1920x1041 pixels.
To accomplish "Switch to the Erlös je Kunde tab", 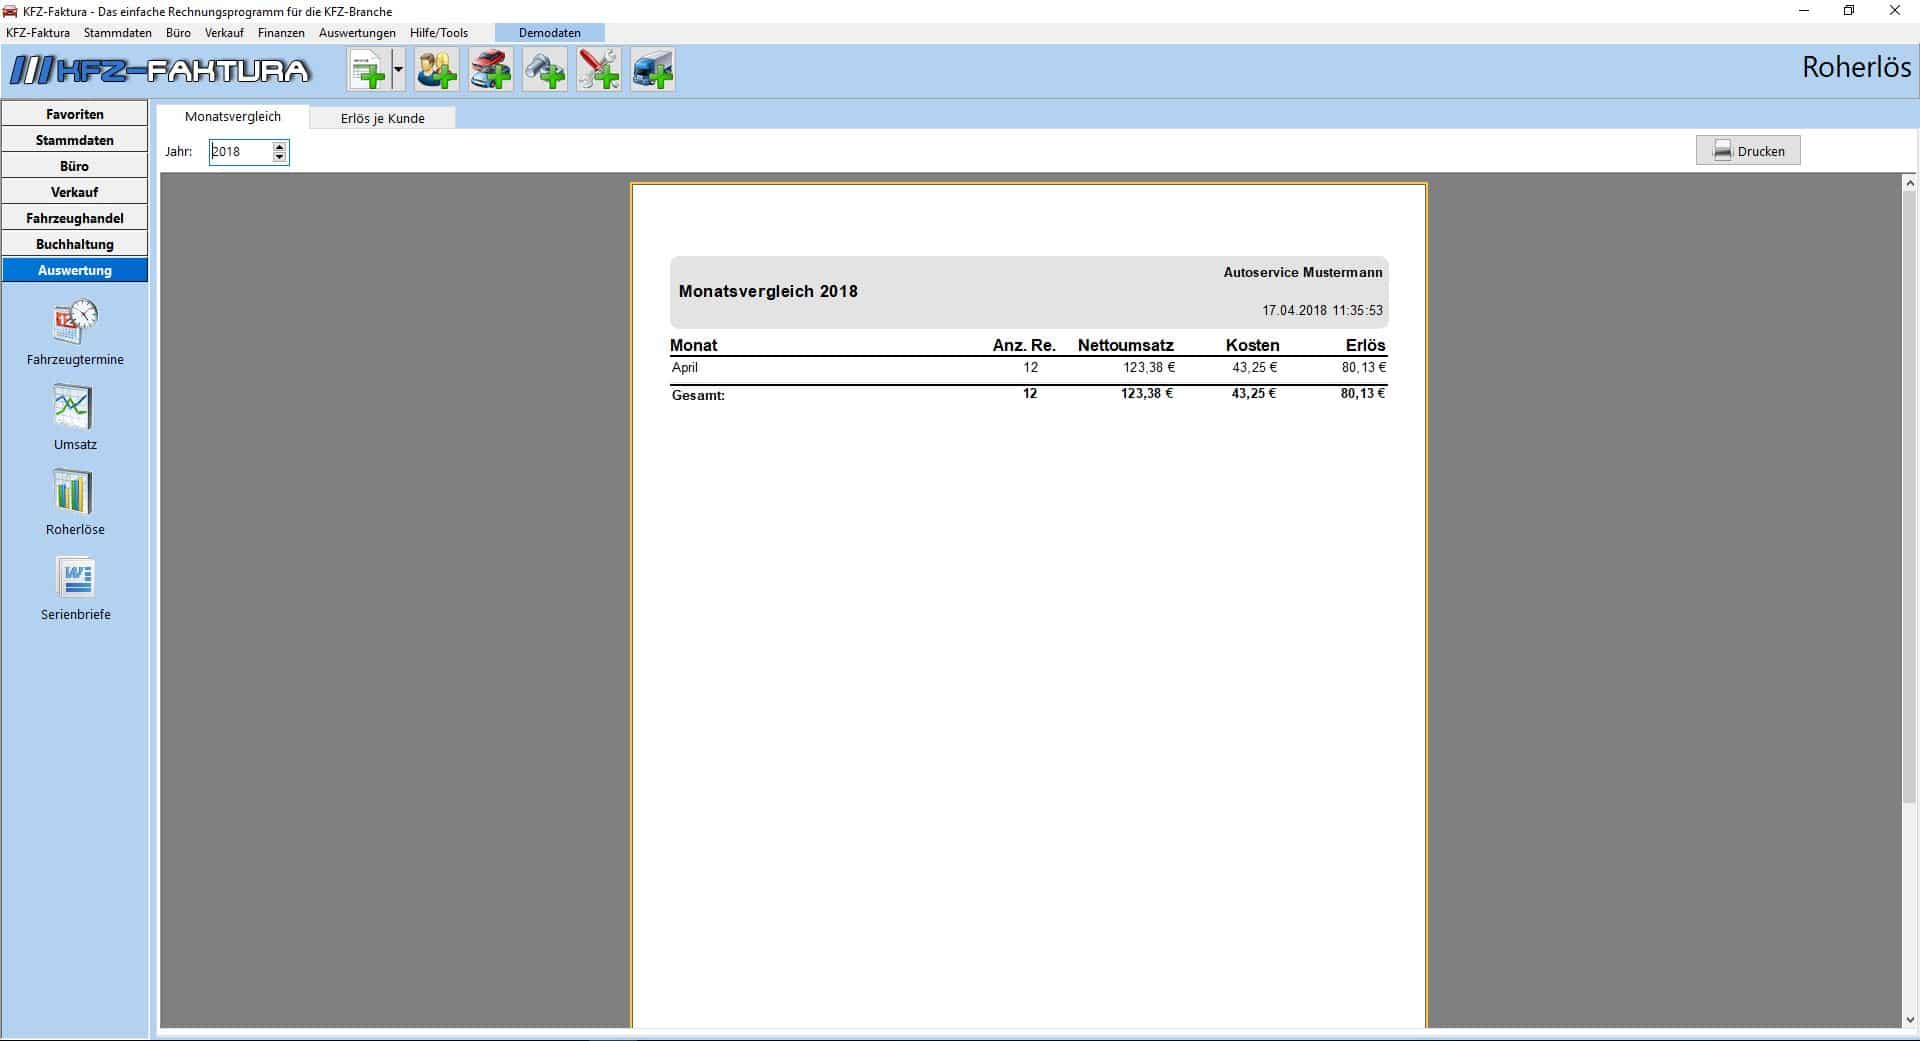I will 383,118.
